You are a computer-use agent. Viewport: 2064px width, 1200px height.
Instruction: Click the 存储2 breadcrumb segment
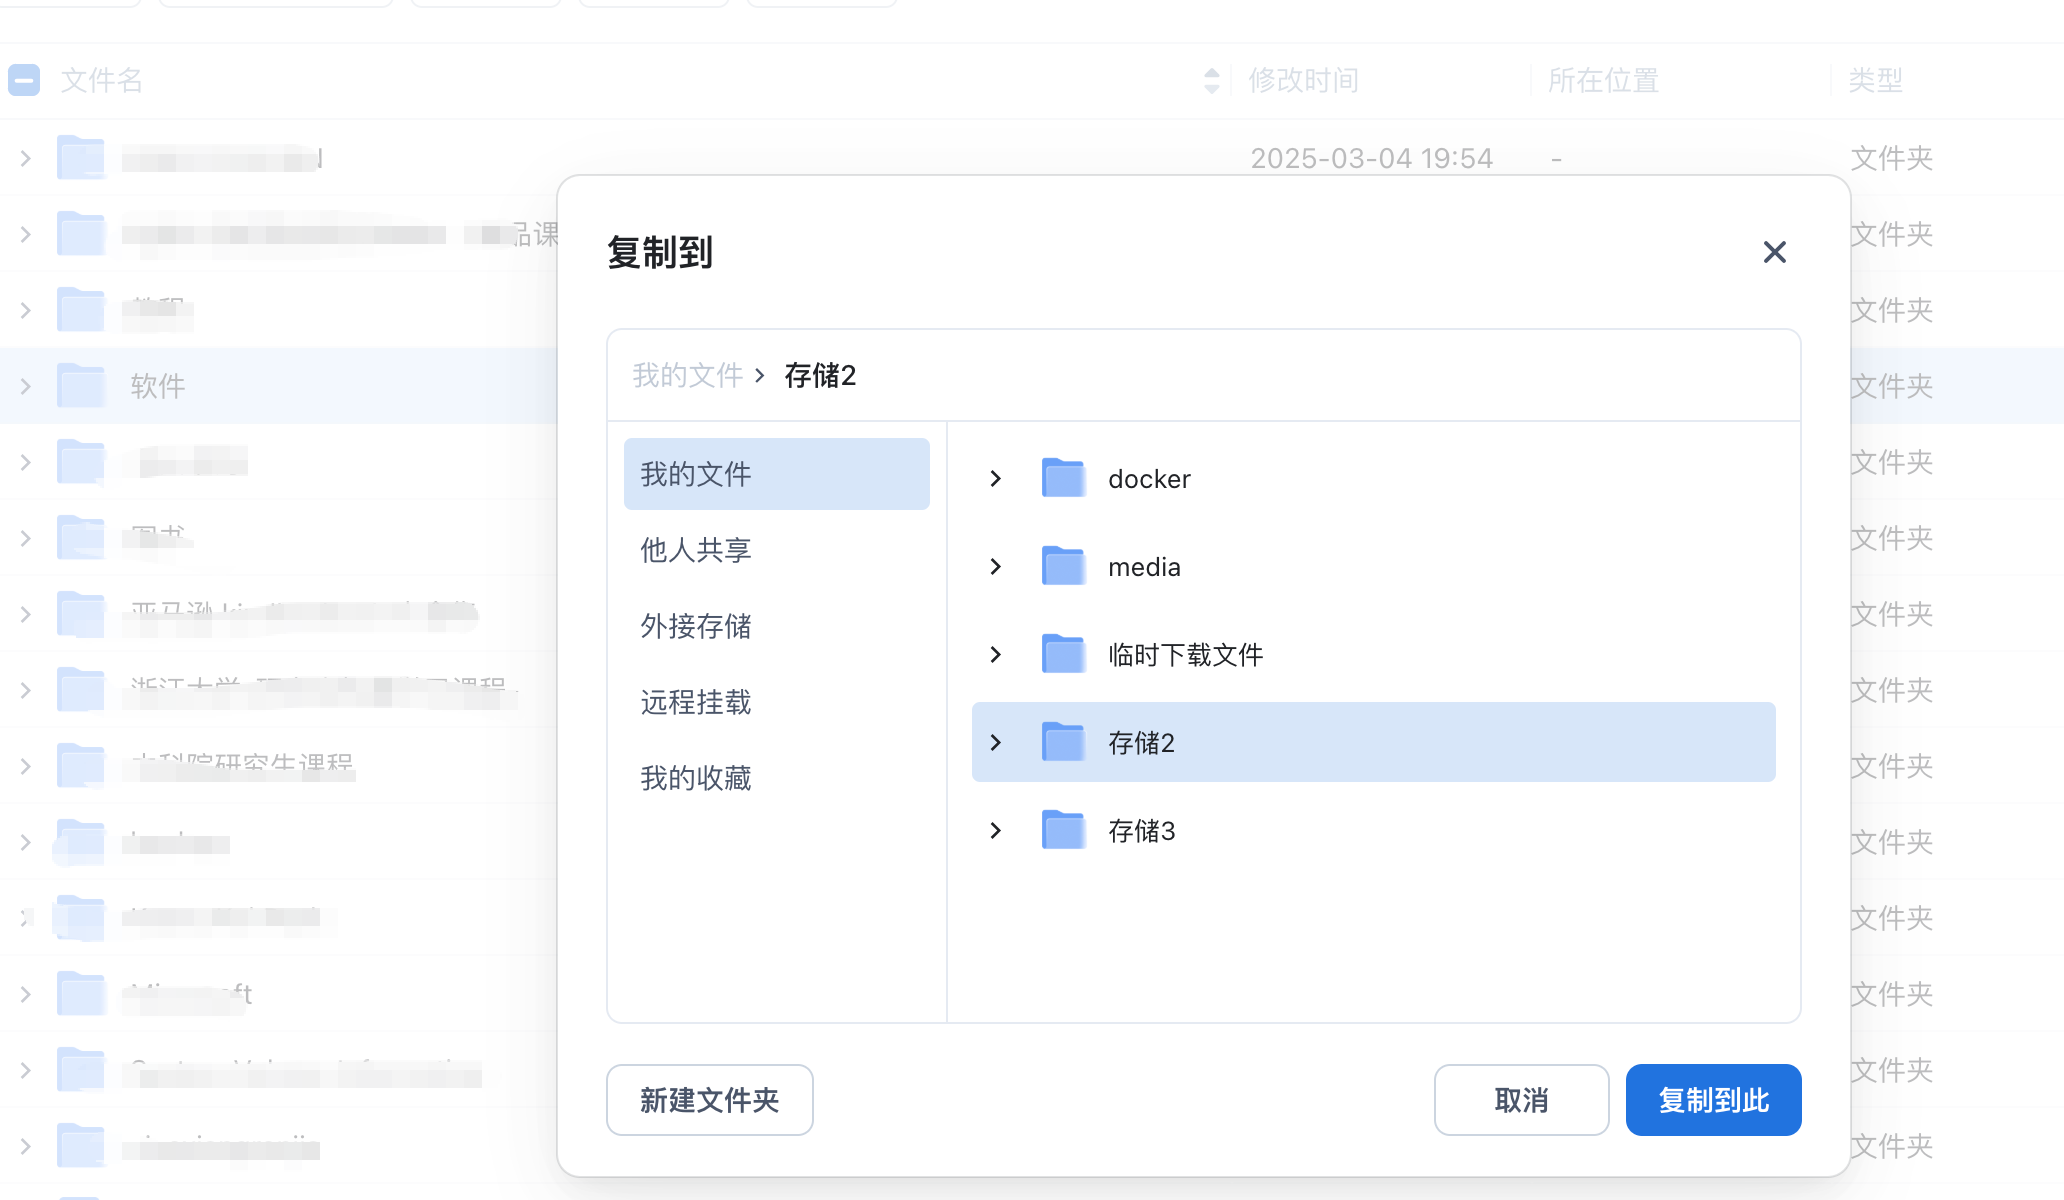820,376
